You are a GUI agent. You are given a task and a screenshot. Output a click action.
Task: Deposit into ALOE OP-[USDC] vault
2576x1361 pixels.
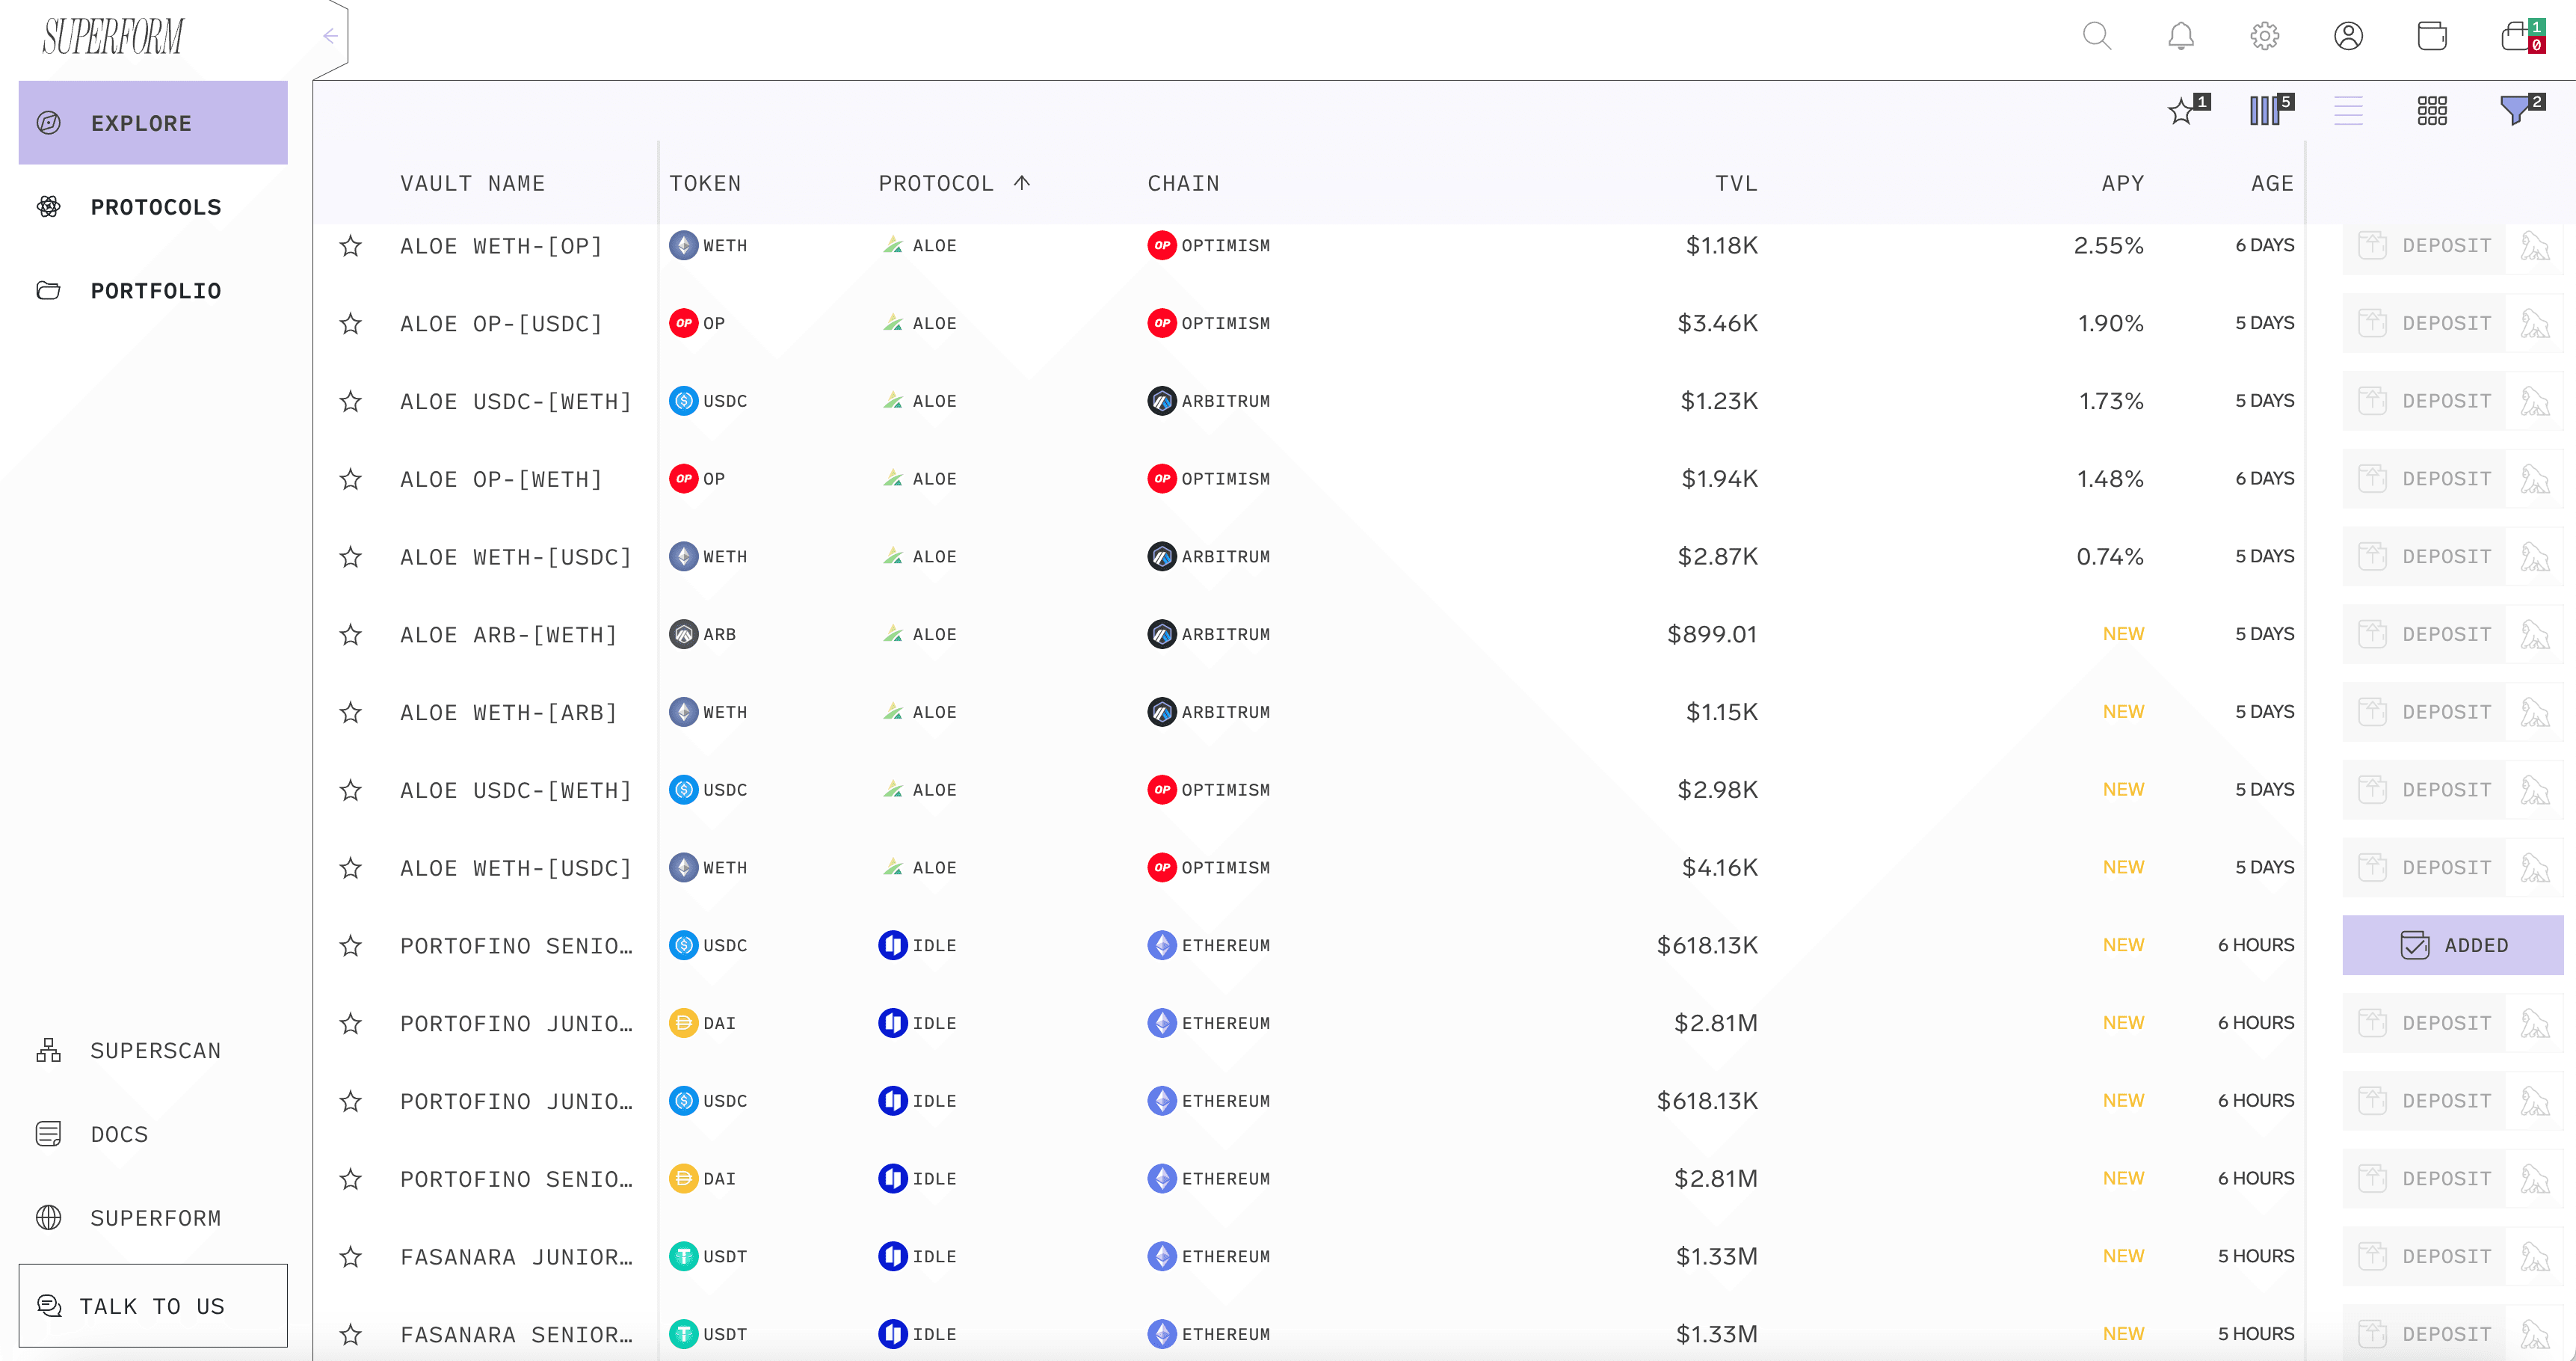point(2424,324)
